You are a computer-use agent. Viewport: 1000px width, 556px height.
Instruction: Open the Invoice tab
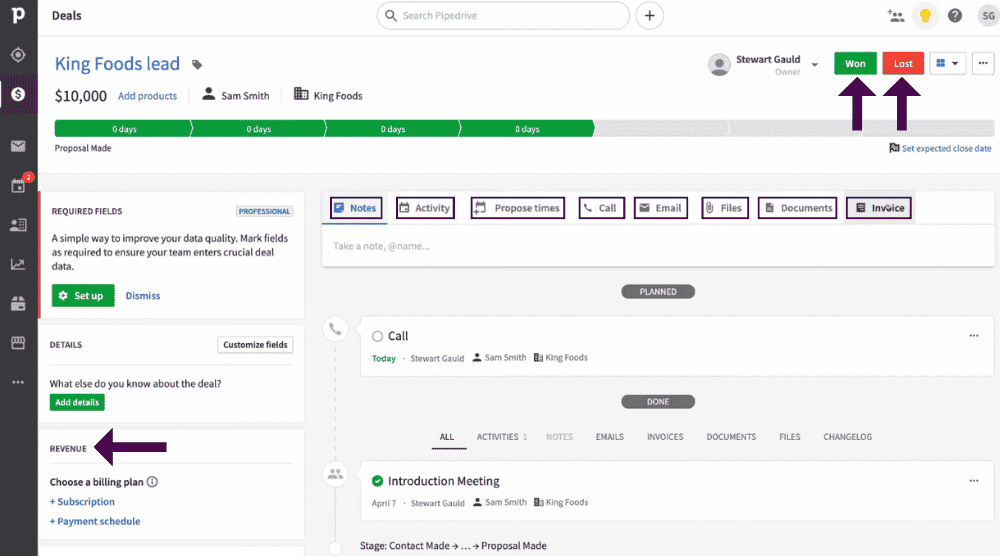[879, 208]
